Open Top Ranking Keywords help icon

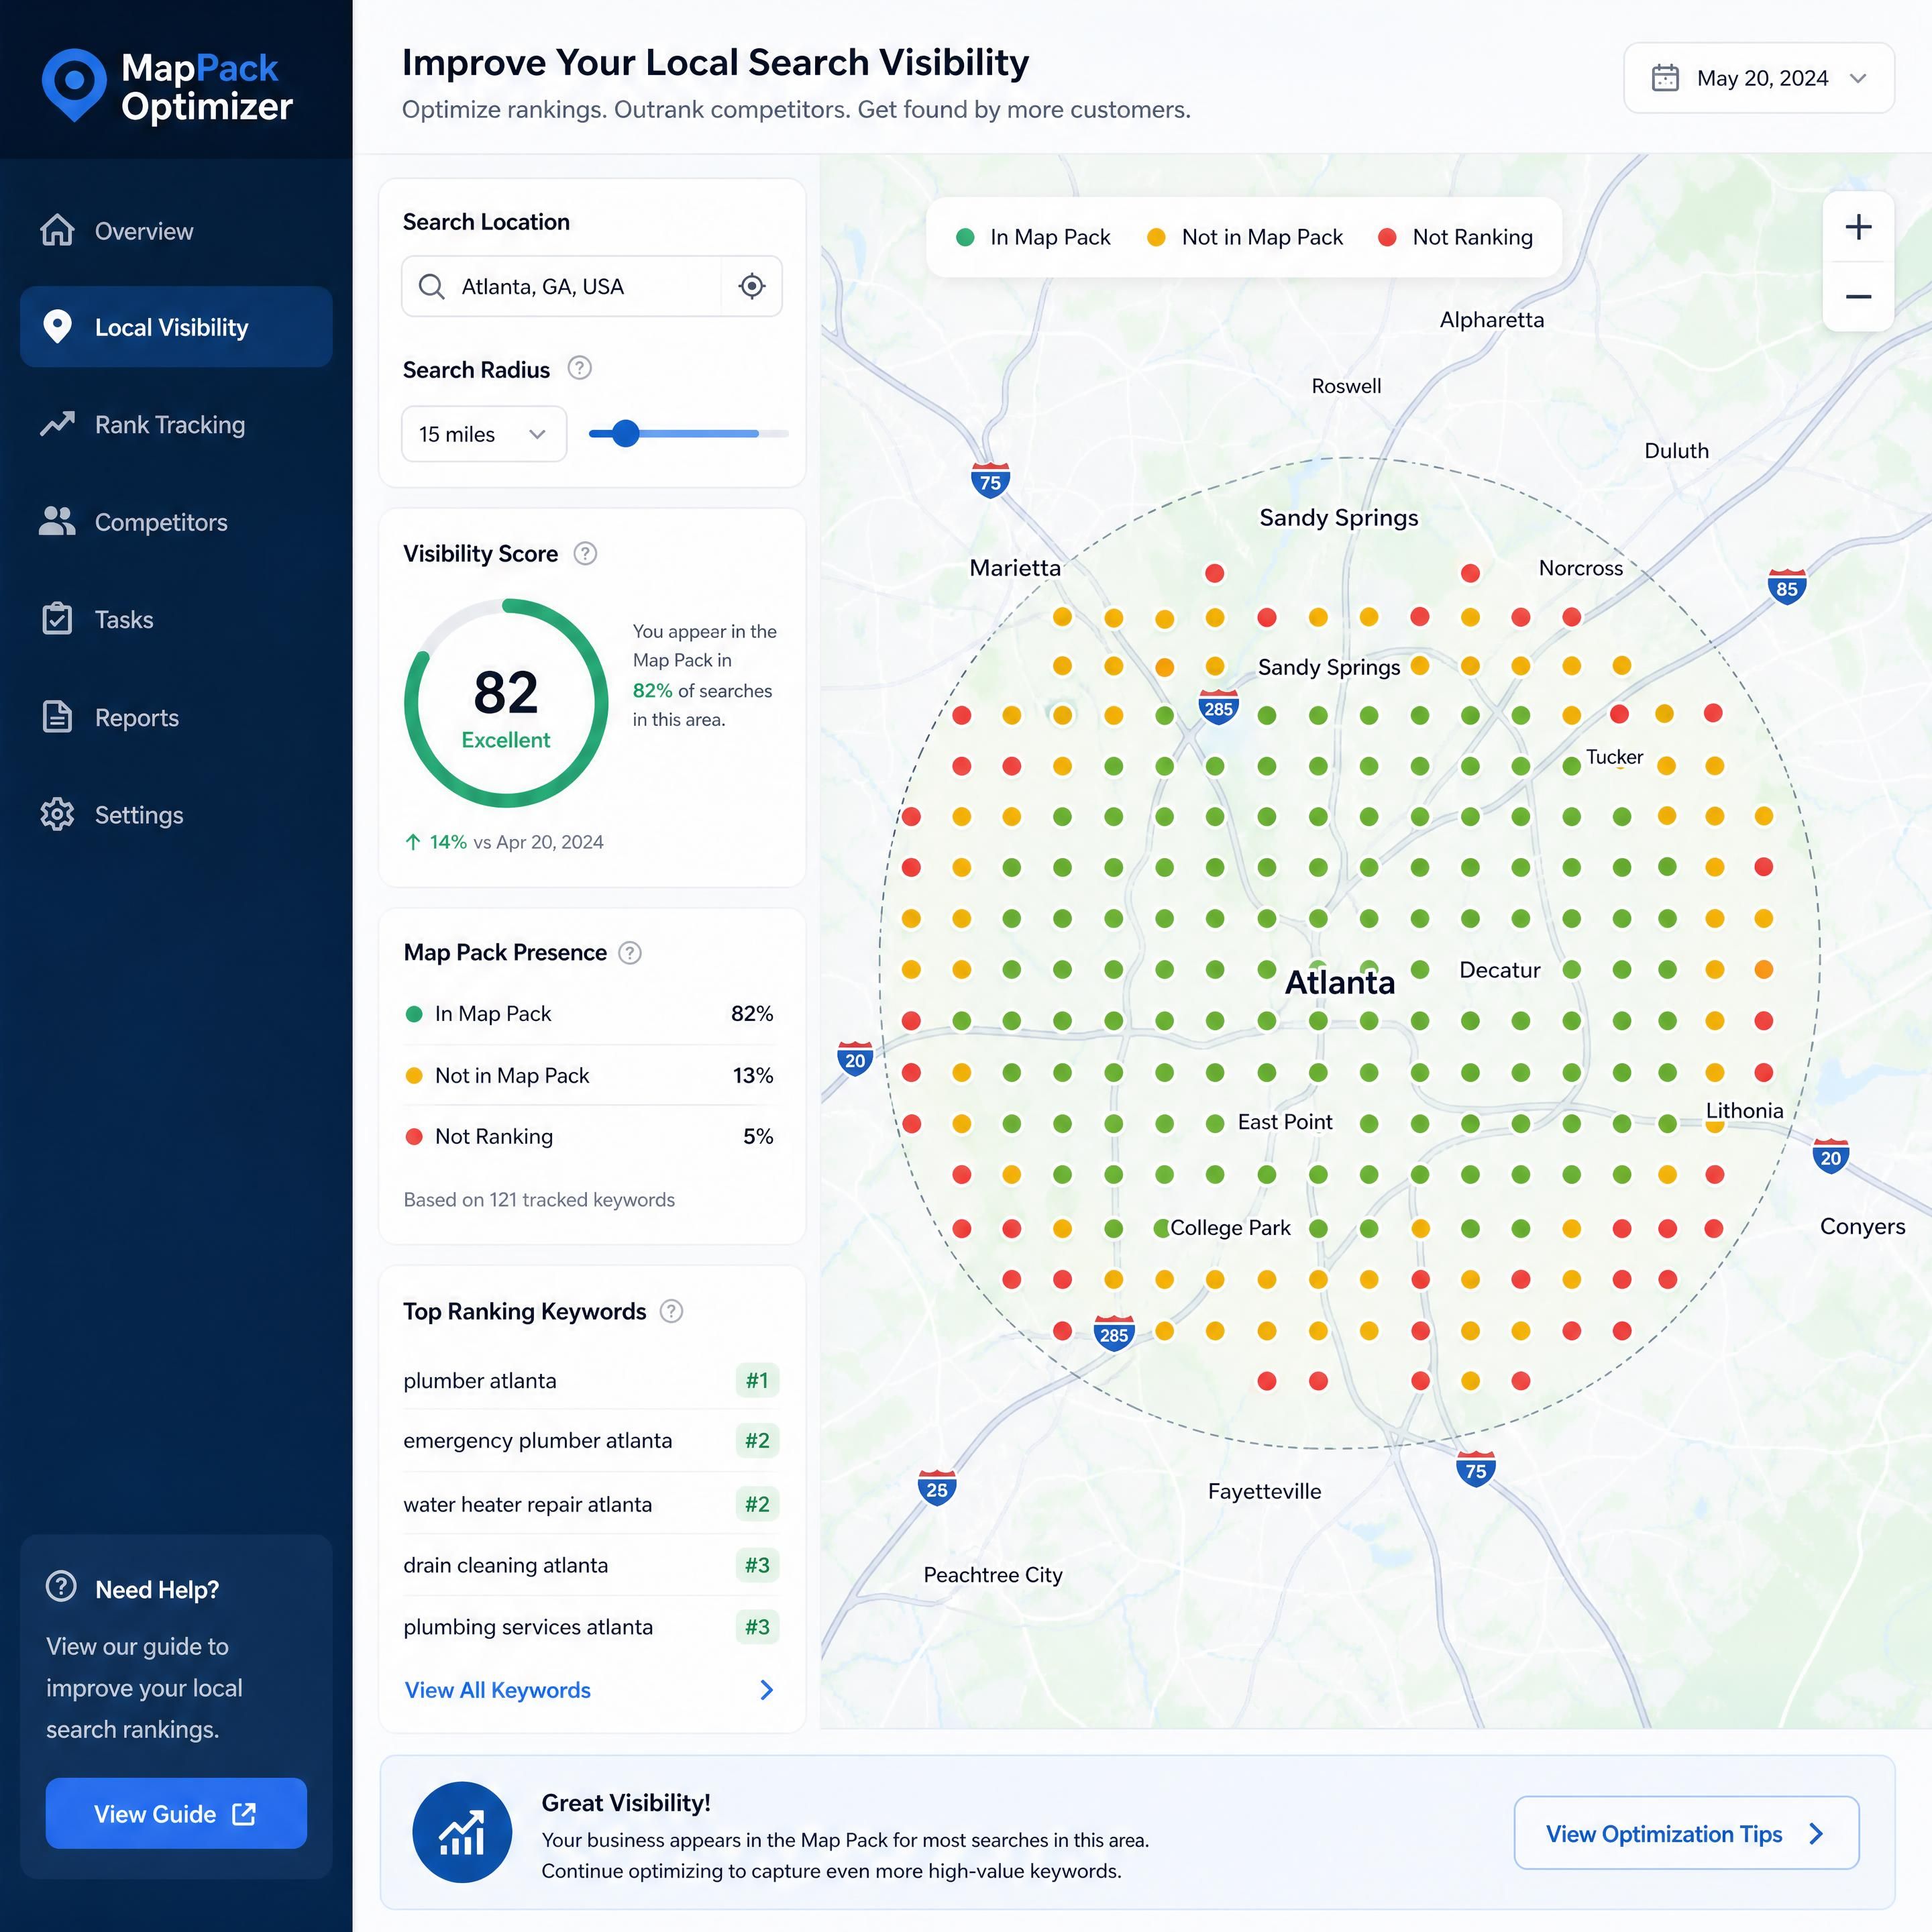coord(672,1311)
